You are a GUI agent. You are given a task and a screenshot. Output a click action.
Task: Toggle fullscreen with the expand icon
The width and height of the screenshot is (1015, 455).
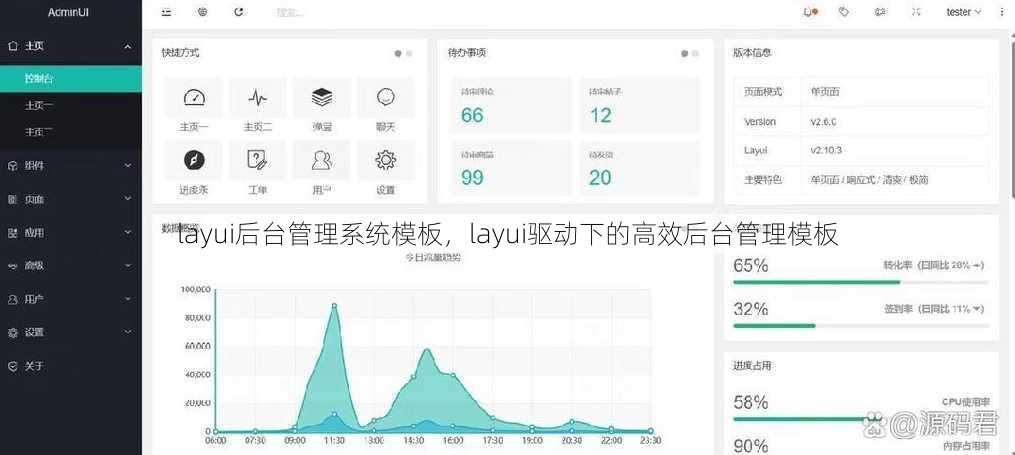pyautogui.click(x=916, y=12)
